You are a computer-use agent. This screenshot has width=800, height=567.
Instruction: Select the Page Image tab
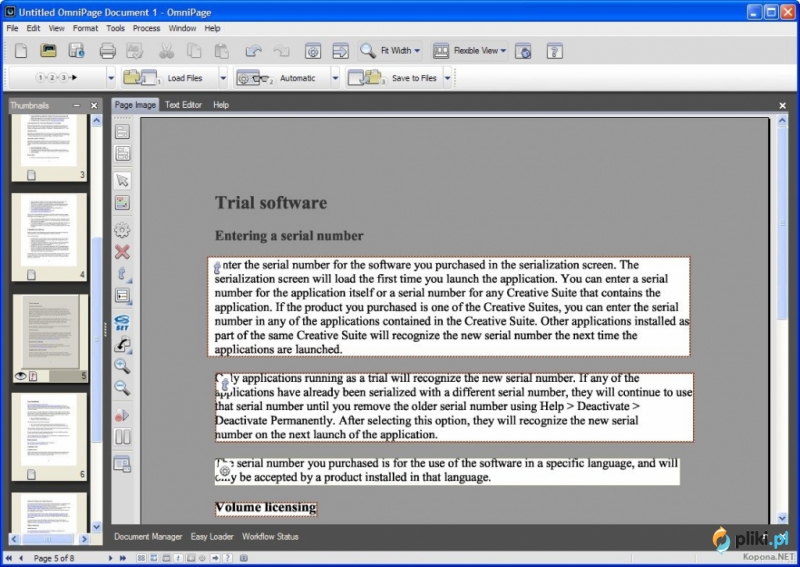(135, 105)
